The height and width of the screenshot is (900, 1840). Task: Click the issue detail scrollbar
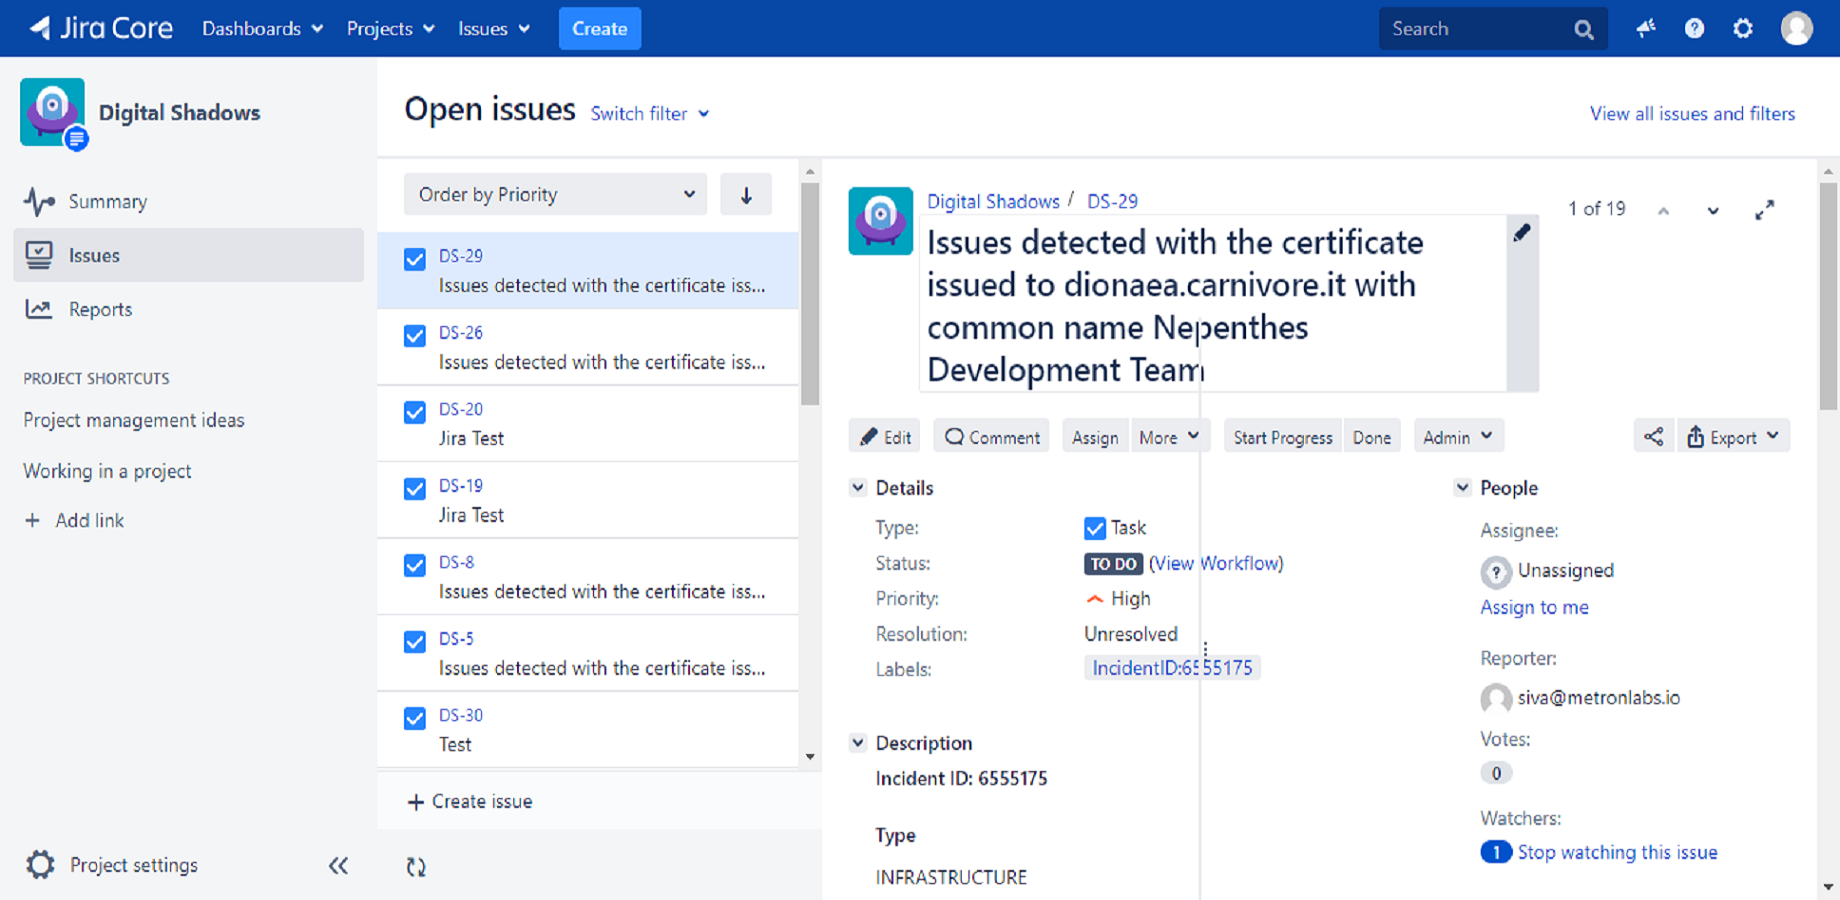pyautogui.click(x=1828, y=295)
